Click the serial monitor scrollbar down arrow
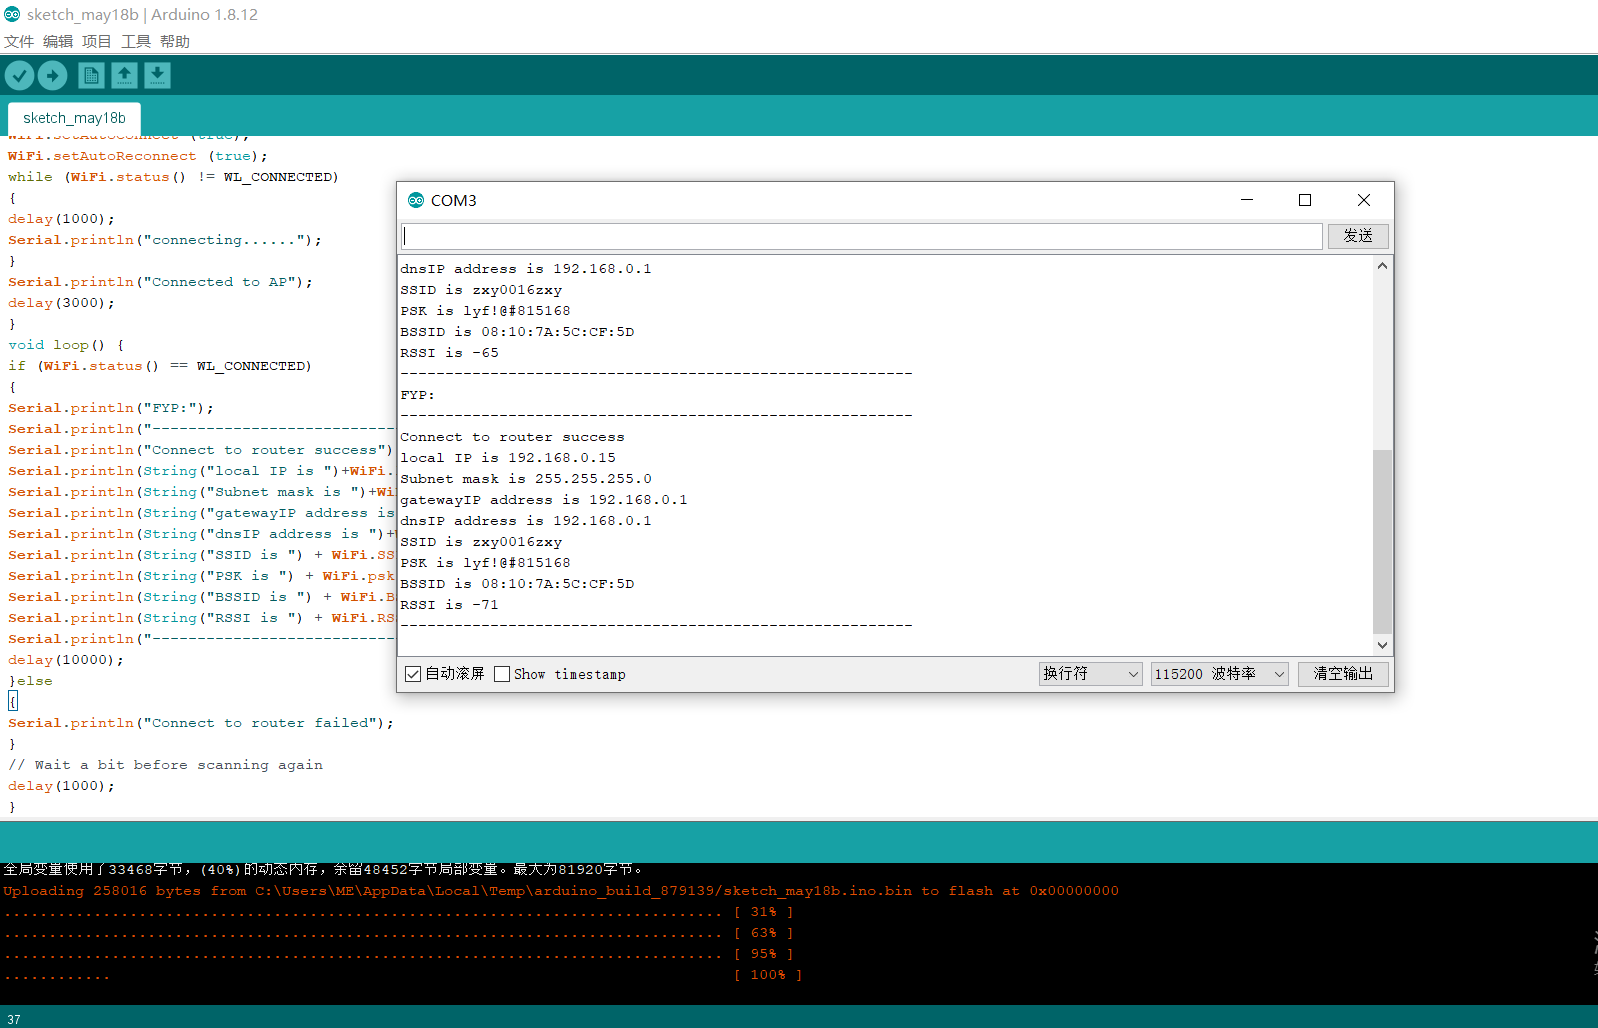Image resolution: width=1598 pixels, height=1028 pixels. pos(1382,645)
